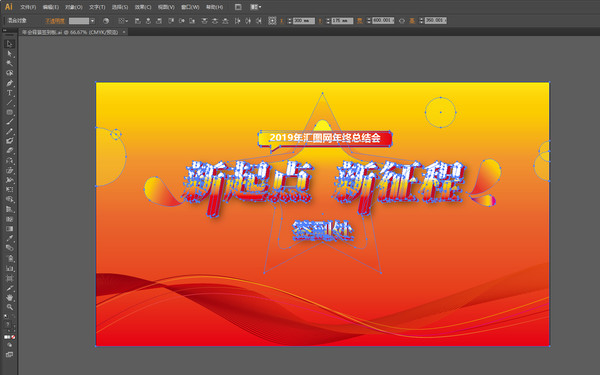Select the Paintbrush tool
Image resolution: width=600 pixels, height=375 pixels.
(x=10, y=122)
